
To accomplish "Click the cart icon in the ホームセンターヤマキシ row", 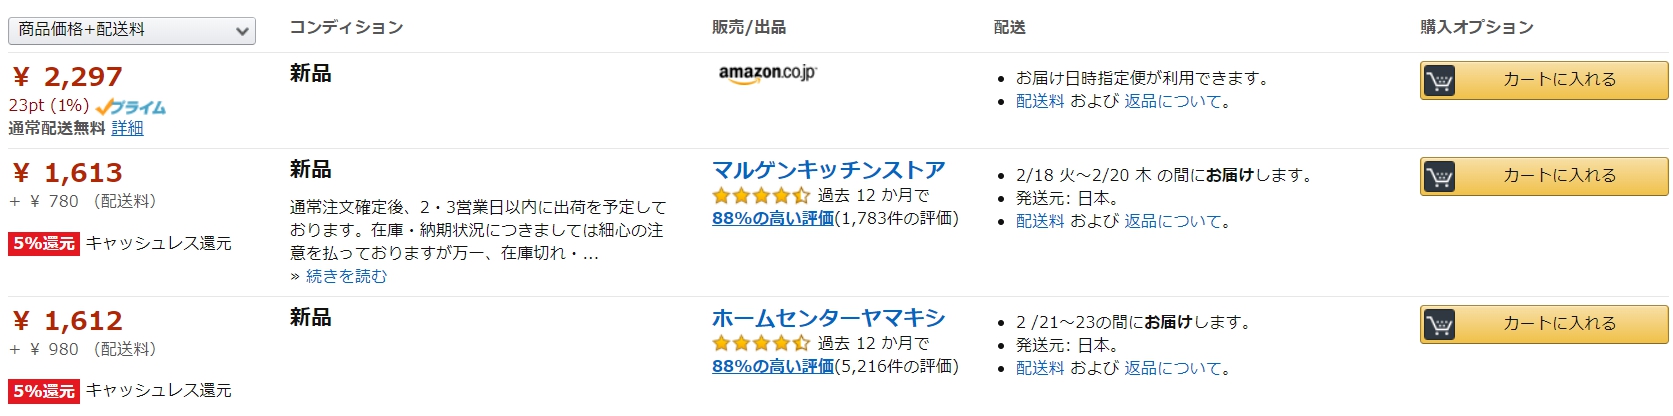I will 1439,324.
